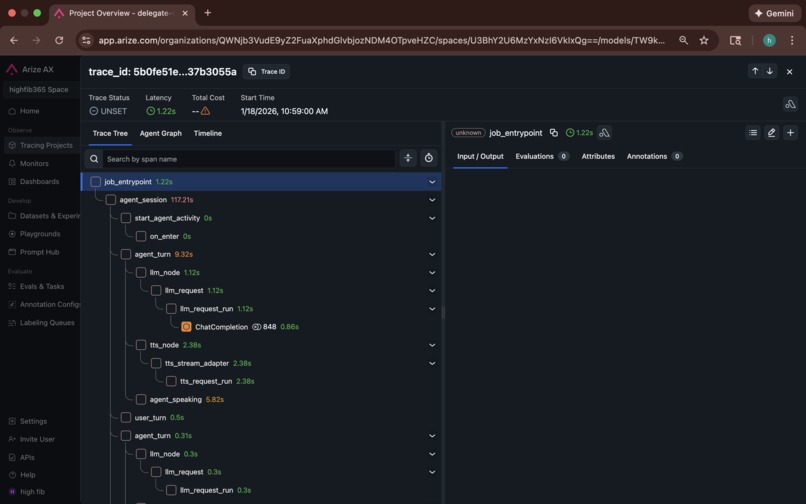Click the warning icon next to Total Cost
Viewport: 806px width, 504px height.
[x=205, y=111]
